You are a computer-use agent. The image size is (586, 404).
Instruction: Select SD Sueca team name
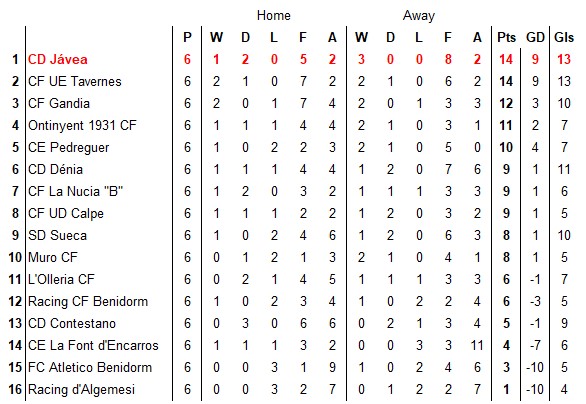(x=57, y=236)
